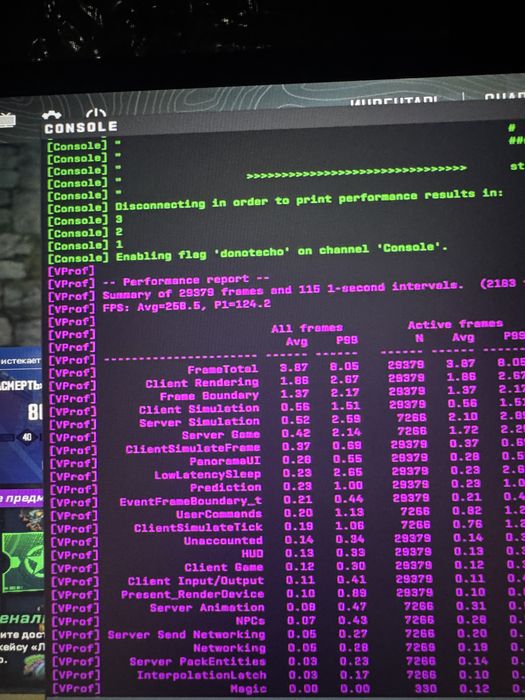Click the Client Input/Output row label
525x700 pixels.
tap(196, 581)
